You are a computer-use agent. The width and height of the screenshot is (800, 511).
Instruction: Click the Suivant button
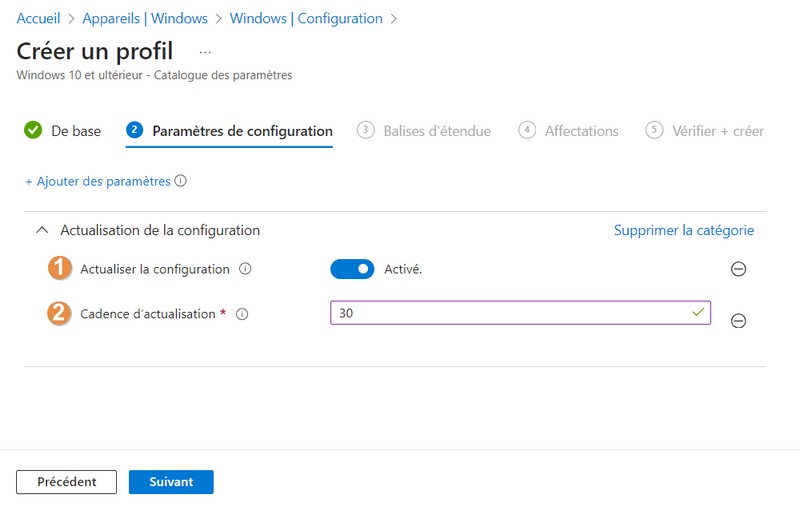click(x=171, y=482)
